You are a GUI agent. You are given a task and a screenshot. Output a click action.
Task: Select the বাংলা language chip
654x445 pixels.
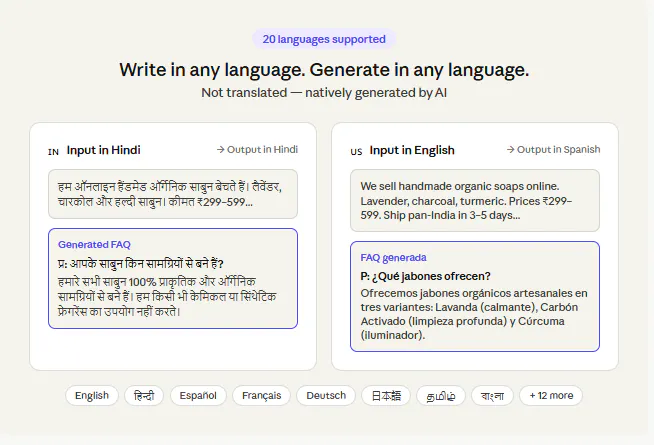tap(492, 395)
